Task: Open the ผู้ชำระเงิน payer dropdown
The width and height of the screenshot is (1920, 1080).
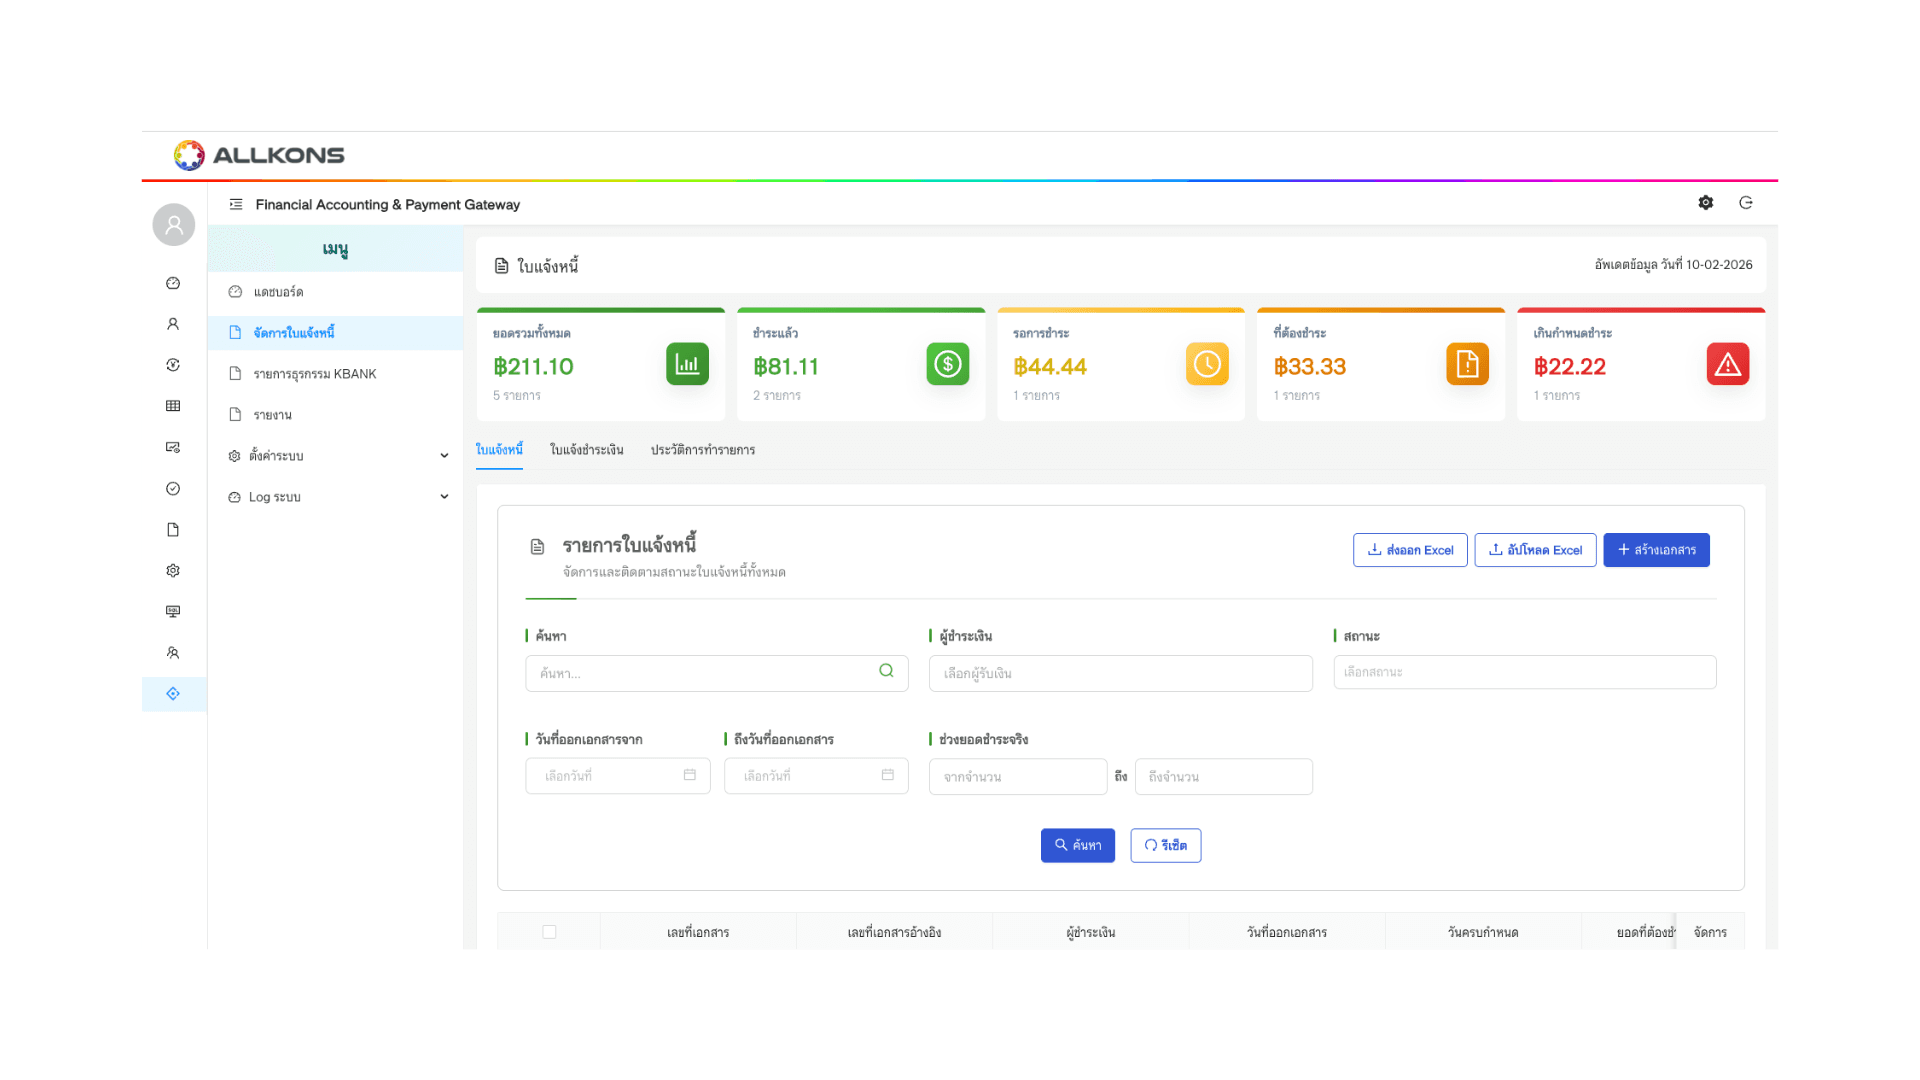Action: coord(1120,674)
